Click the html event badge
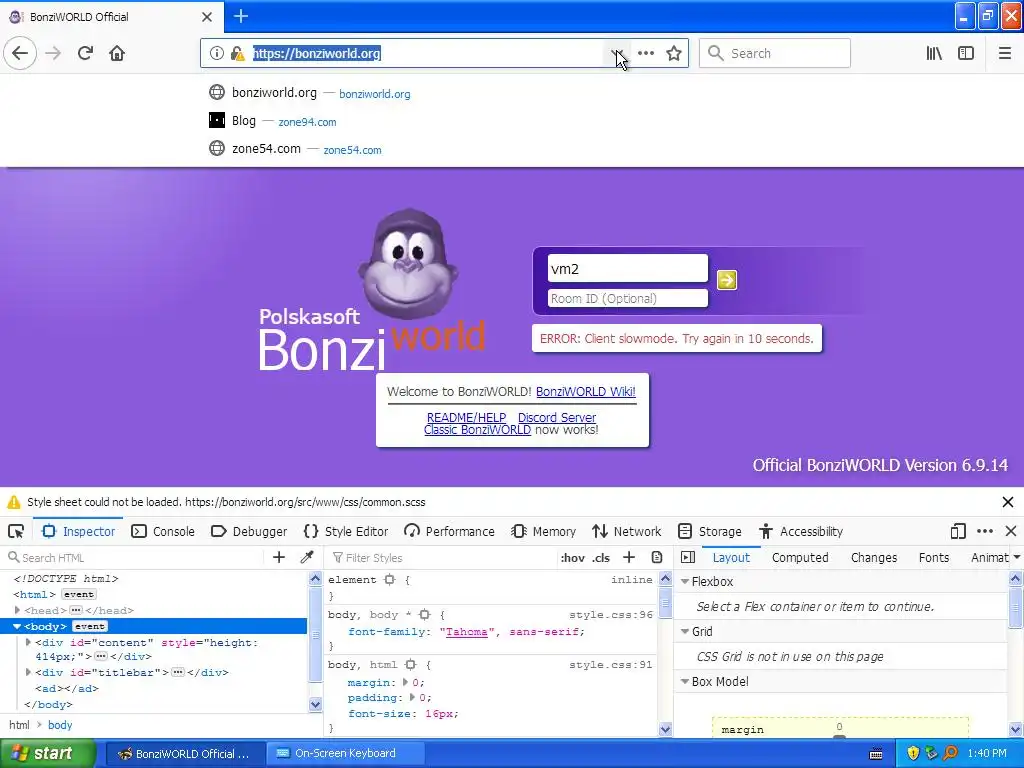Screen dimensions: 1024x768 click(79, 594)
